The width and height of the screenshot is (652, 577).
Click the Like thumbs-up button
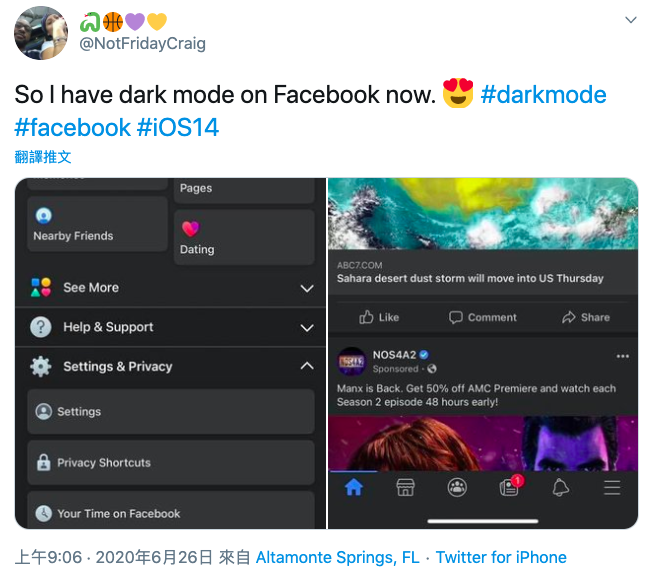pos(379,317)
